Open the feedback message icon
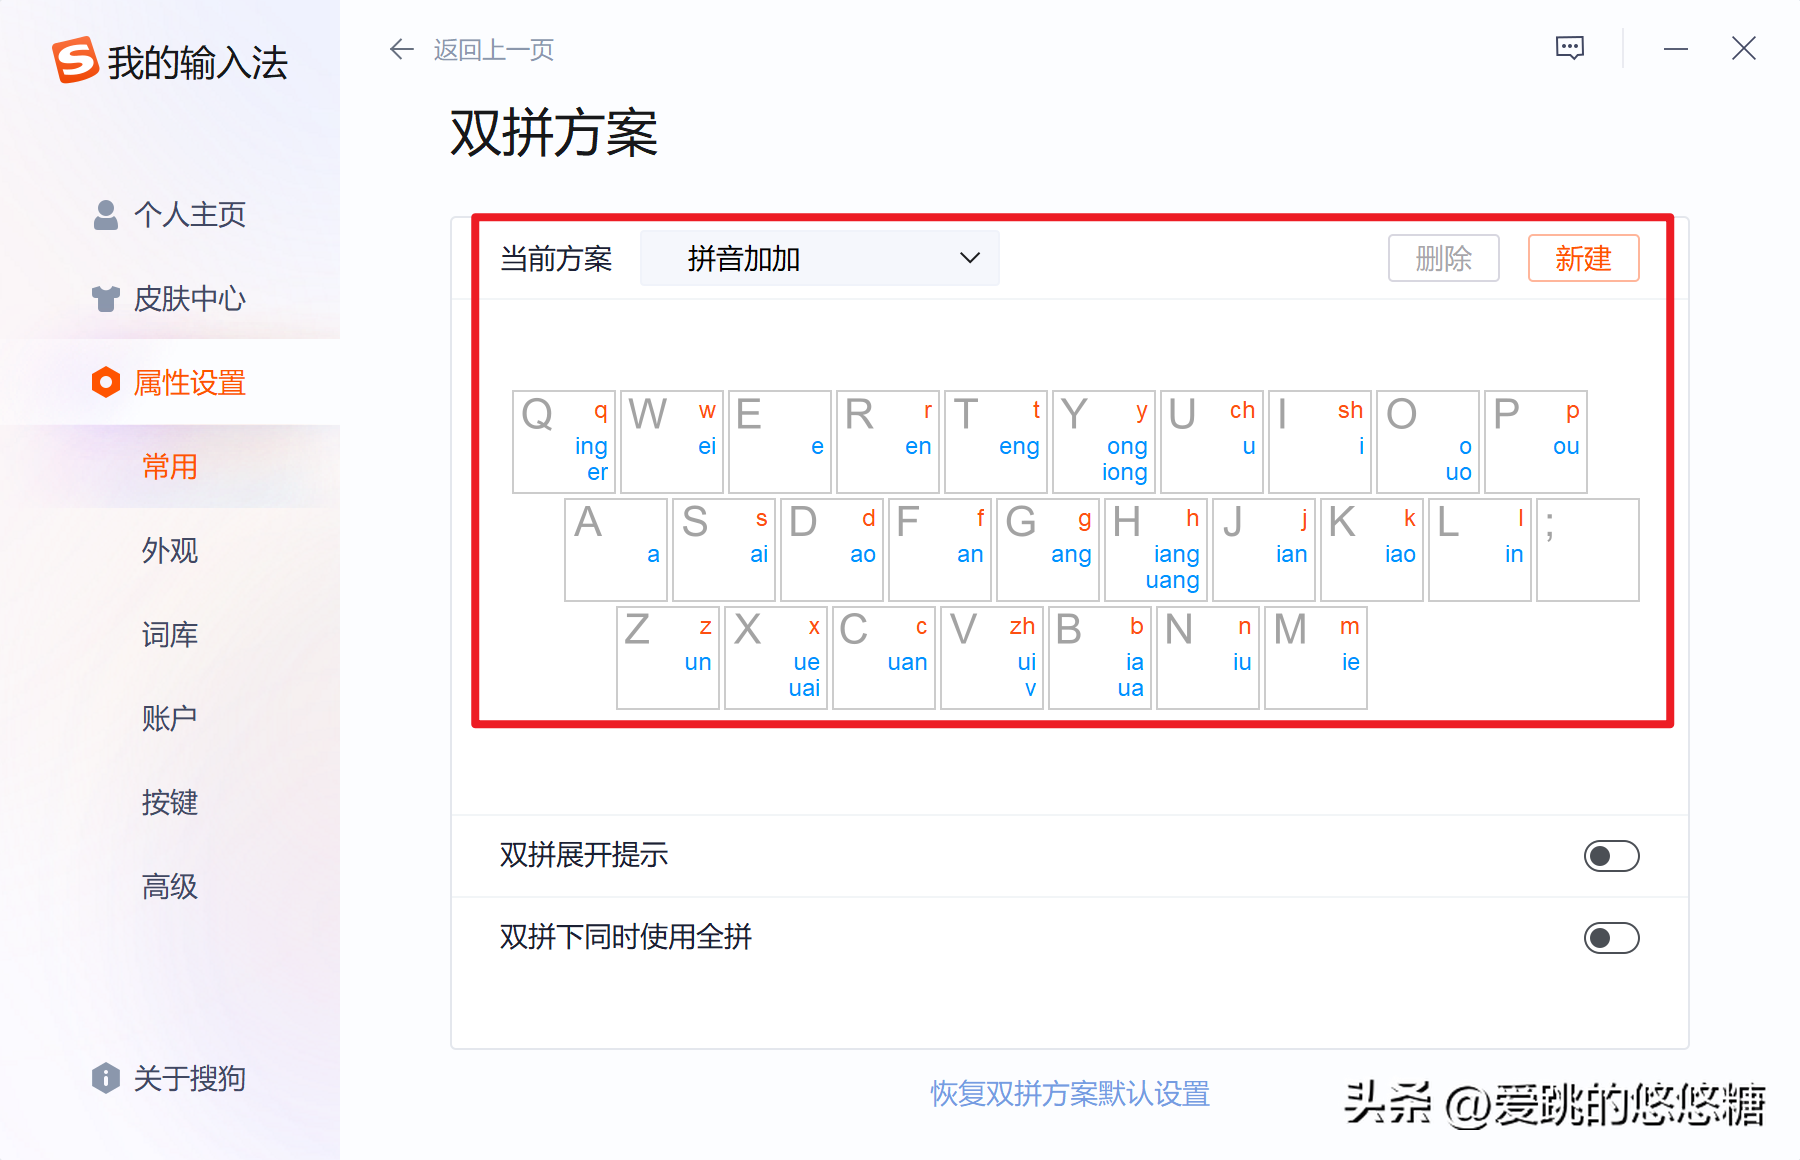This screenshot has width=1800, height=1160. click(x=1570, y=48)
